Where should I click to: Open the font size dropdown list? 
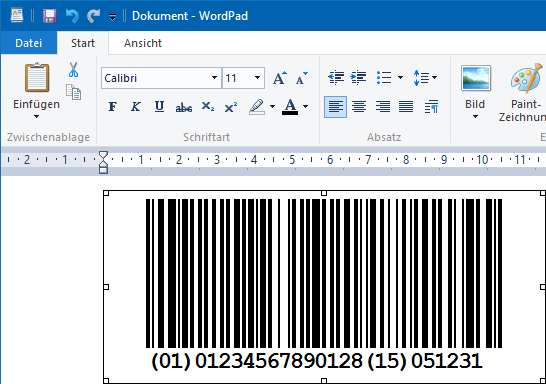click(257, 78)
